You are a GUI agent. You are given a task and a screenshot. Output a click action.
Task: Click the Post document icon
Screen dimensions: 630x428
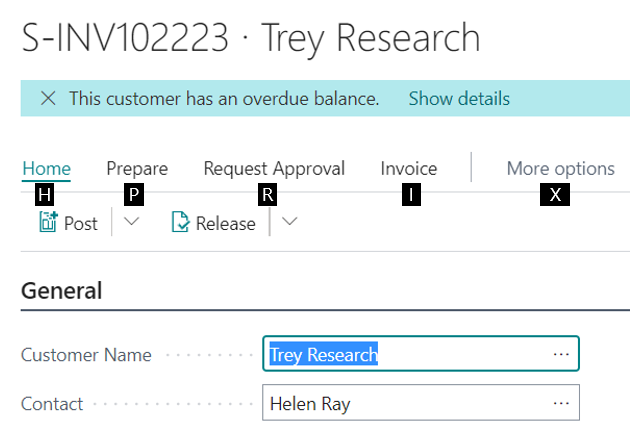coord(48,222)
